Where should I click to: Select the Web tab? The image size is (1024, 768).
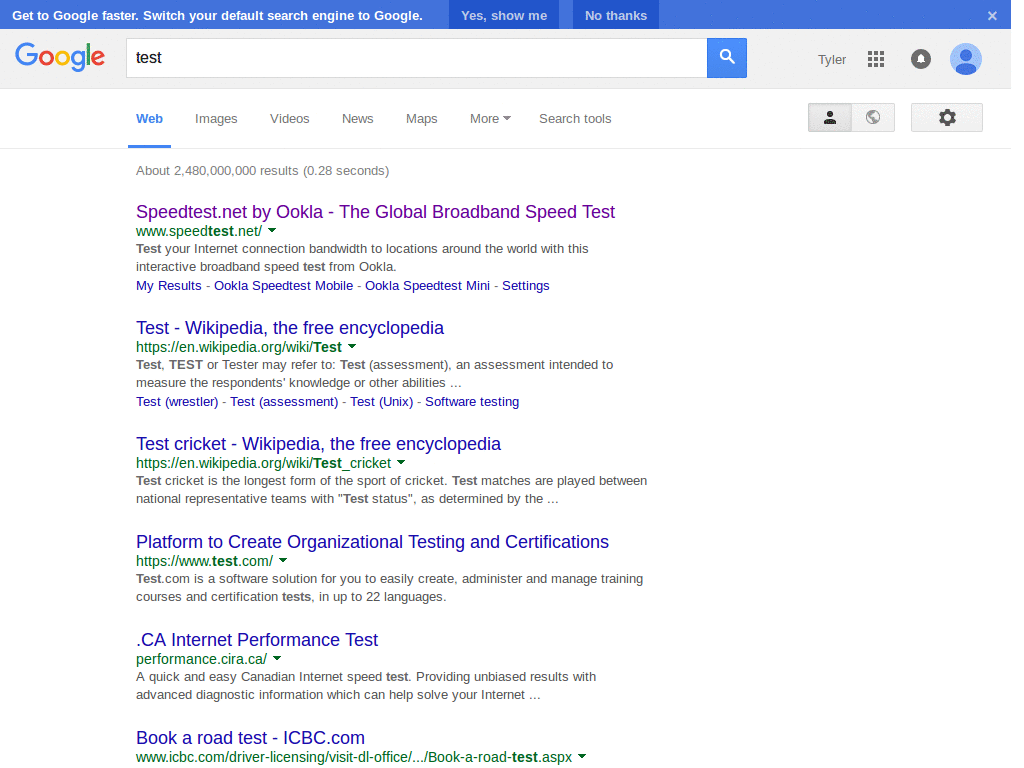pos(150,119)
